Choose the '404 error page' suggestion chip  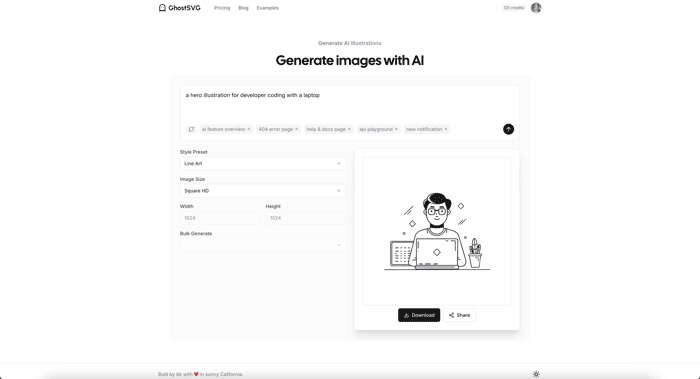278,129
